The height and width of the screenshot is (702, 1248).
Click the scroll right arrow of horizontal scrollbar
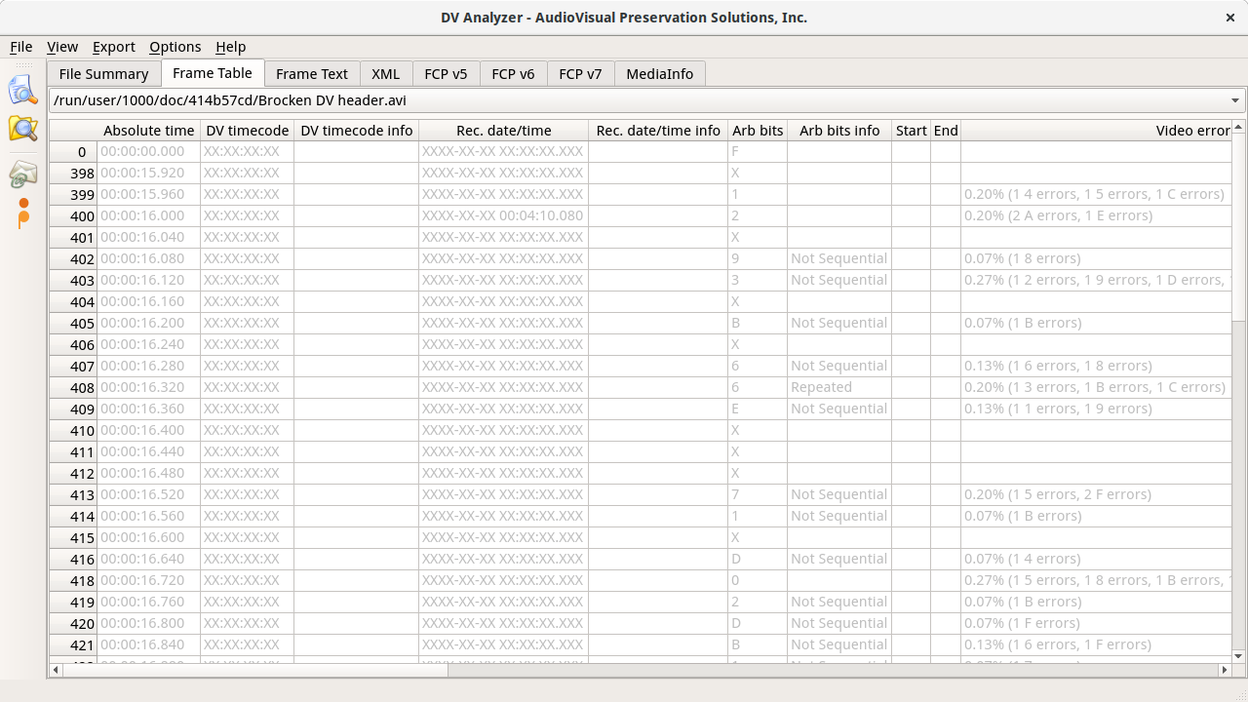click(x=1224, y=670)
